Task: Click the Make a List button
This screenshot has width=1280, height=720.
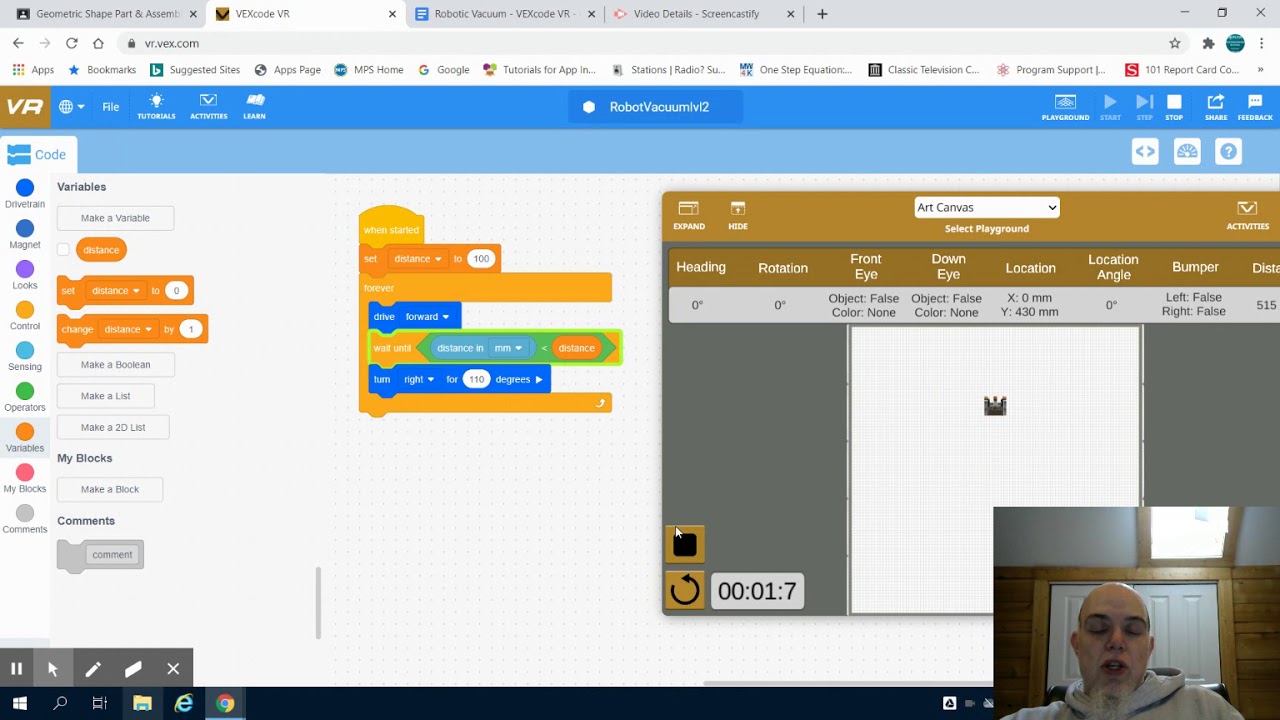Action: pos(105,396)
